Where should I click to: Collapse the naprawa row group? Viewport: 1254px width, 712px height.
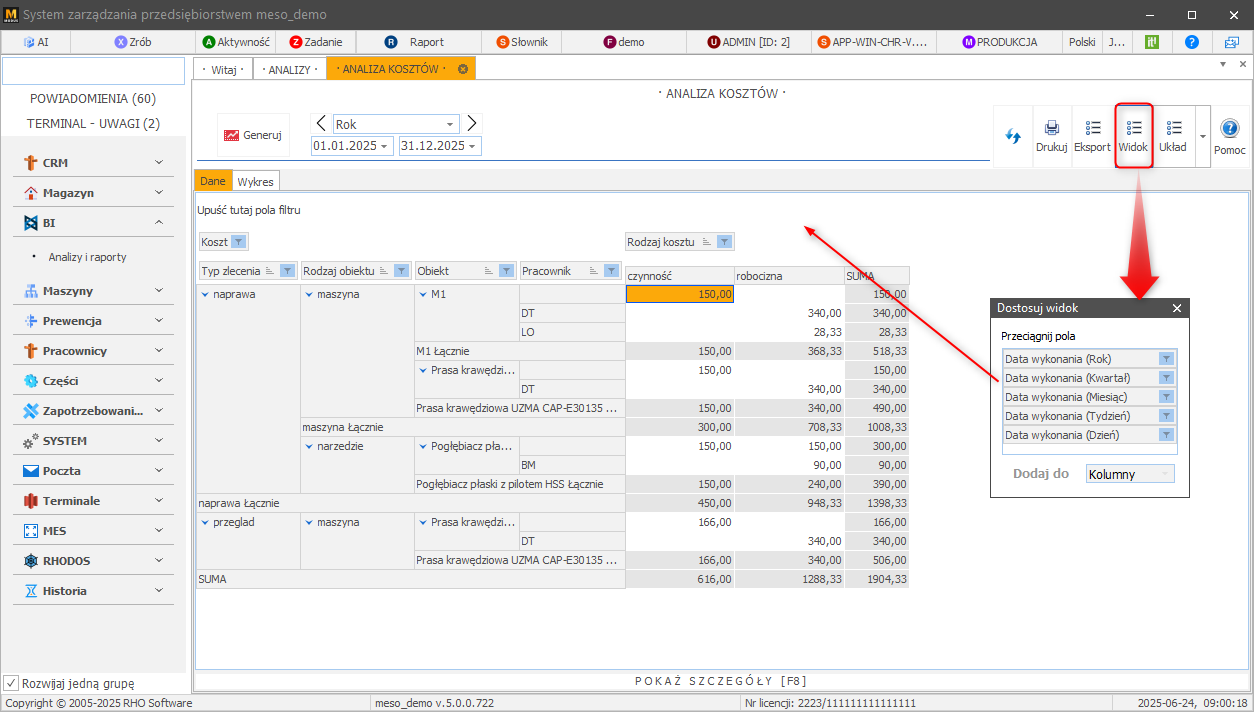[205, 294]
